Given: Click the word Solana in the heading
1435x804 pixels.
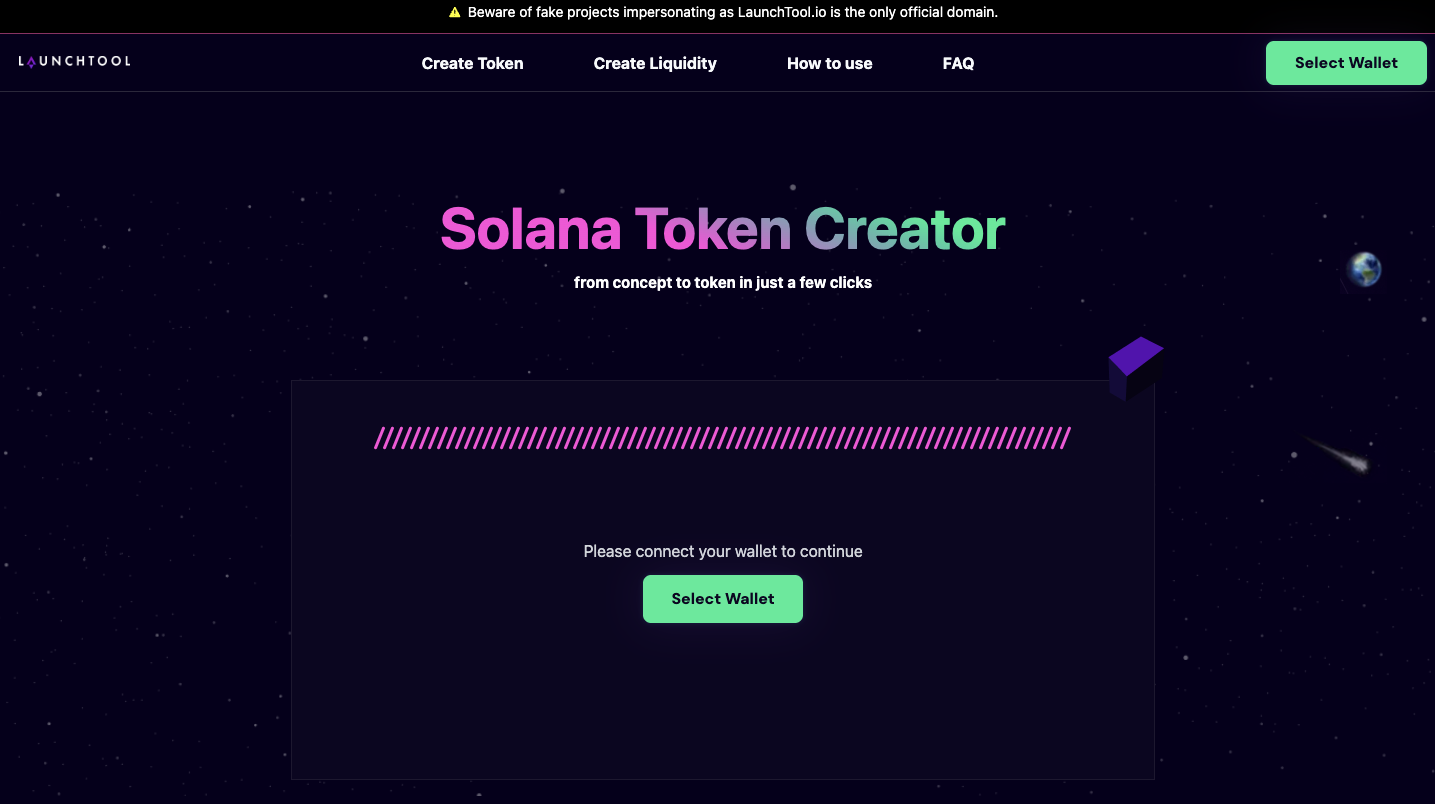Looking at the screenshot, I should point(530,229).
